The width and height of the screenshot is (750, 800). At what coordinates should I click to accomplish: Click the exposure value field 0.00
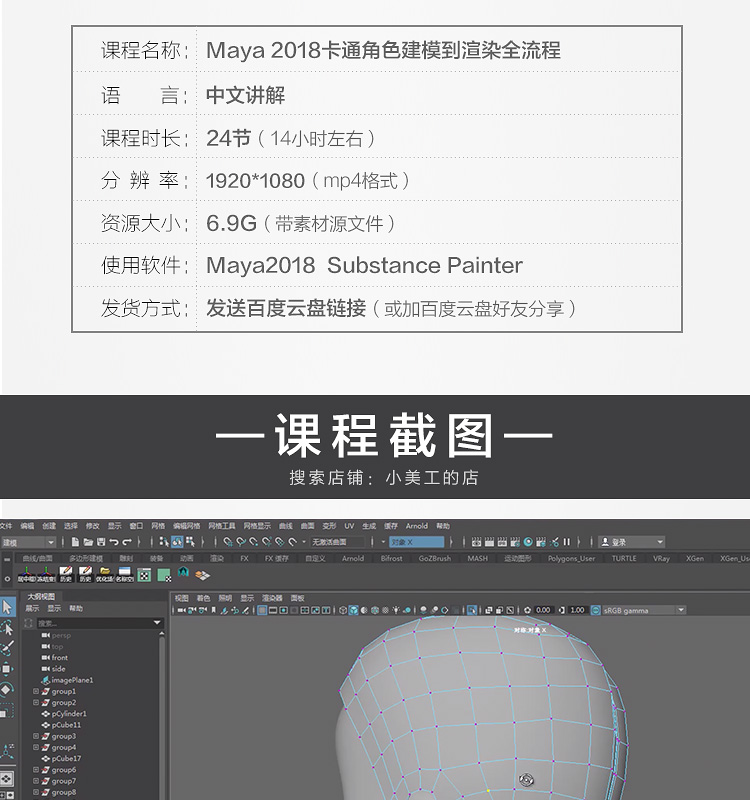pyautogui.click(x=543, y=610)
